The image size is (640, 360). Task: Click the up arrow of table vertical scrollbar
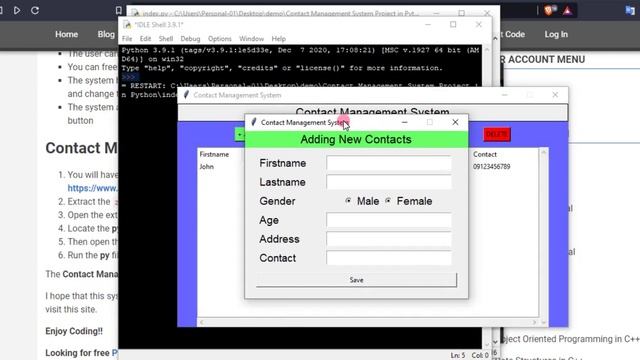point(543,152)
